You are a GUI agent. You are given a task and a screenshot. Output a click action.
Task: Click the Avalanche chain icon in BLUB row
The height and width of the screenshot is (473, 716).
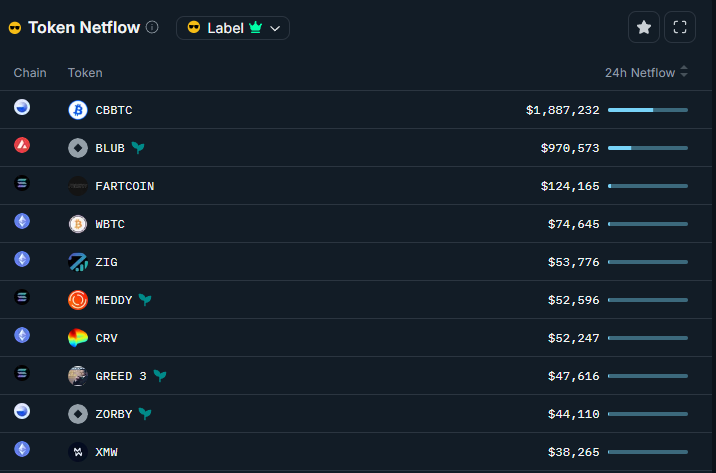(22, 145)
